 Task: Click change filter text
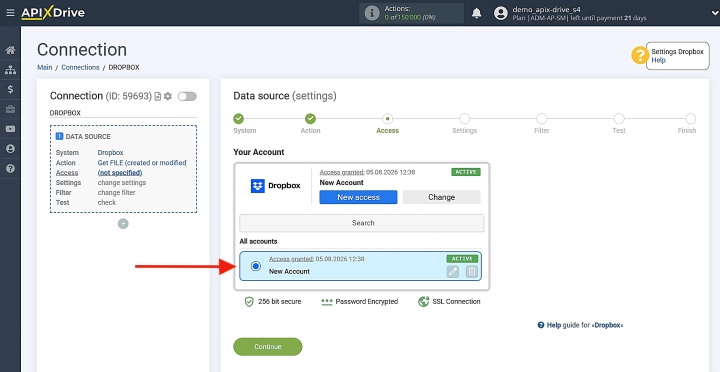click(116, 192)
